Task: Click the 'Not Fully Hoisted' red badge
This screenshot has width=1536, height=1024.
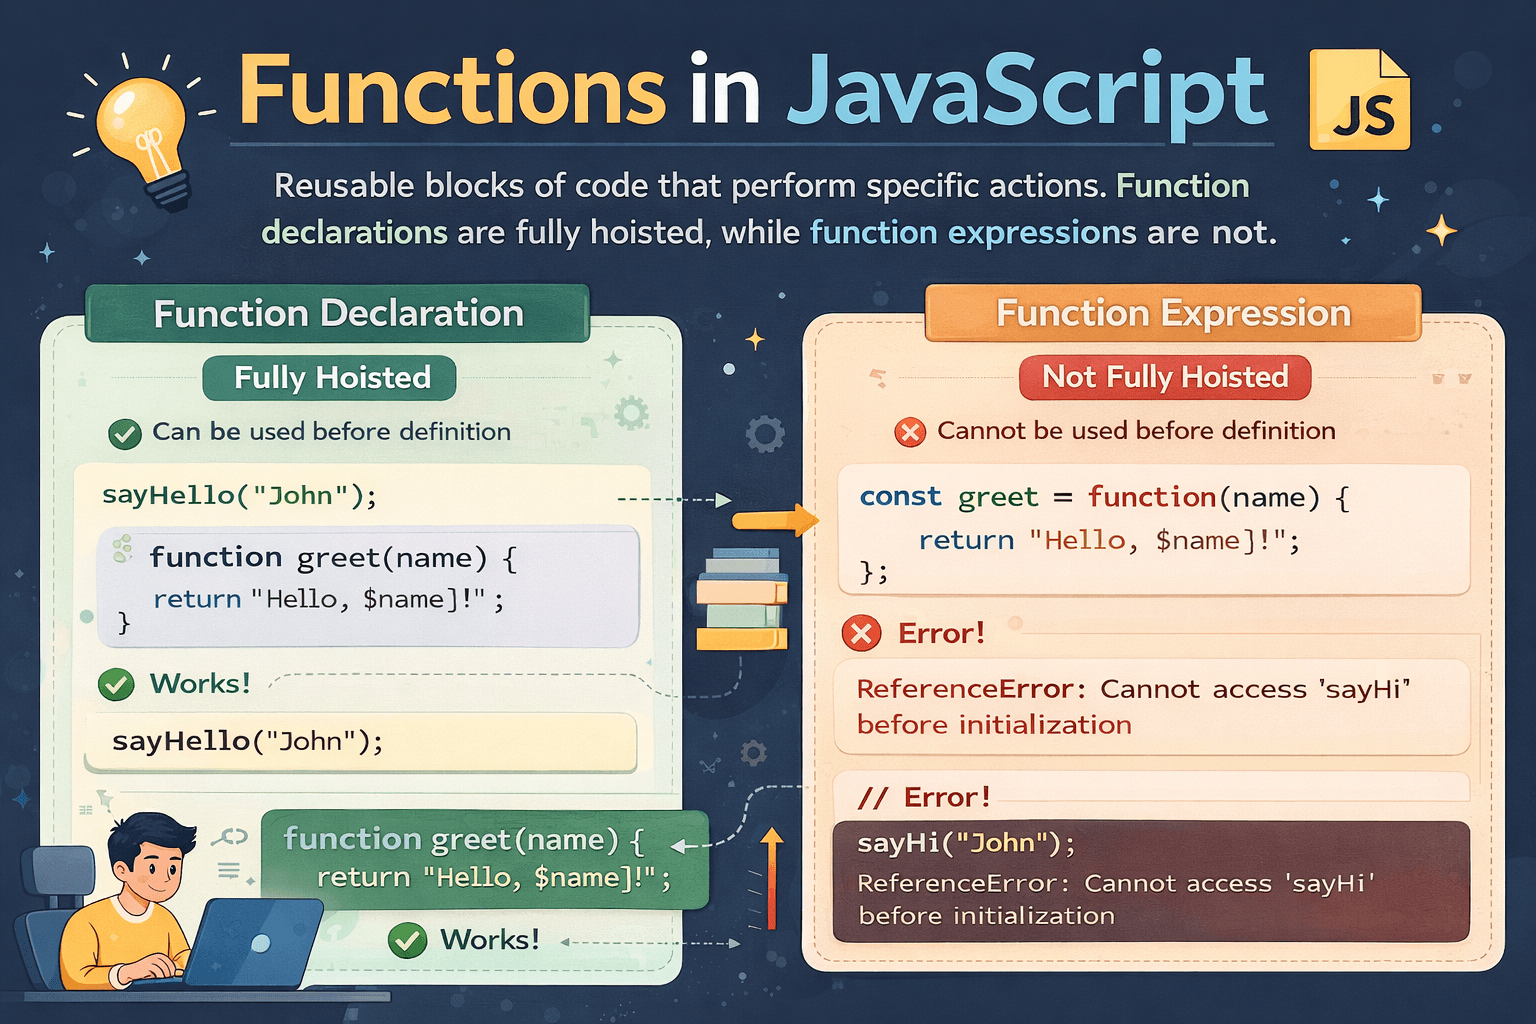Action: (x=1164, y=378)
